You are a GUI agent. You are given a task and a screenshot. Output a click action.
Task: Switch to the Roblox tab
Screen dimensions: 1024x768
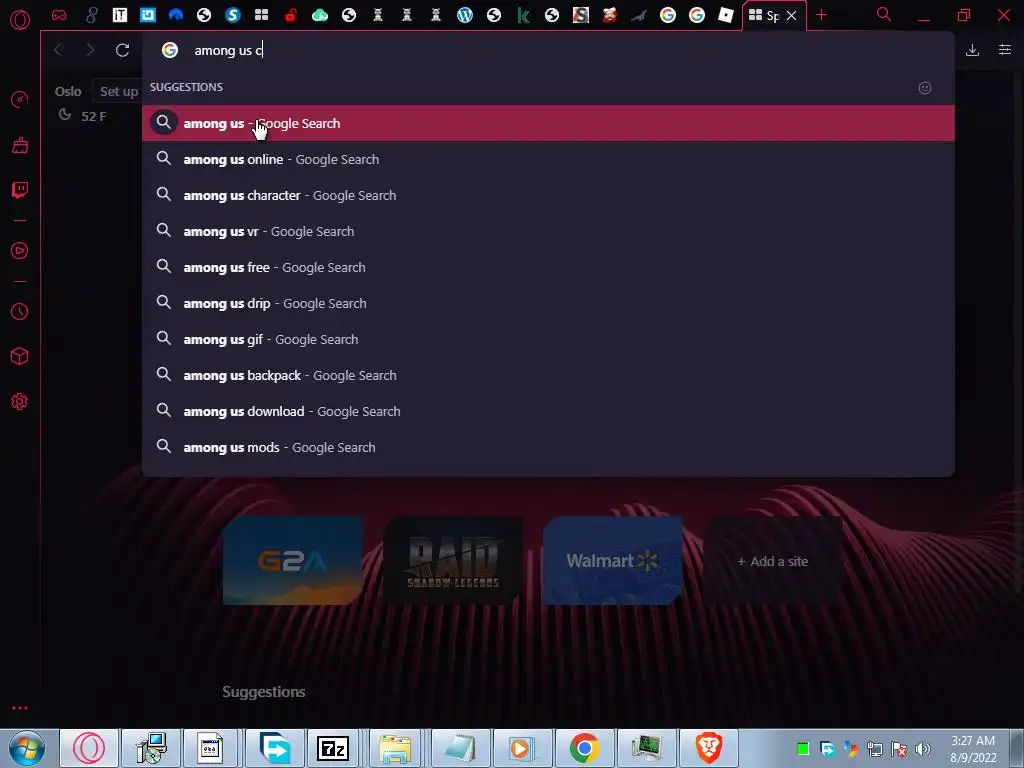click(726, 15)
